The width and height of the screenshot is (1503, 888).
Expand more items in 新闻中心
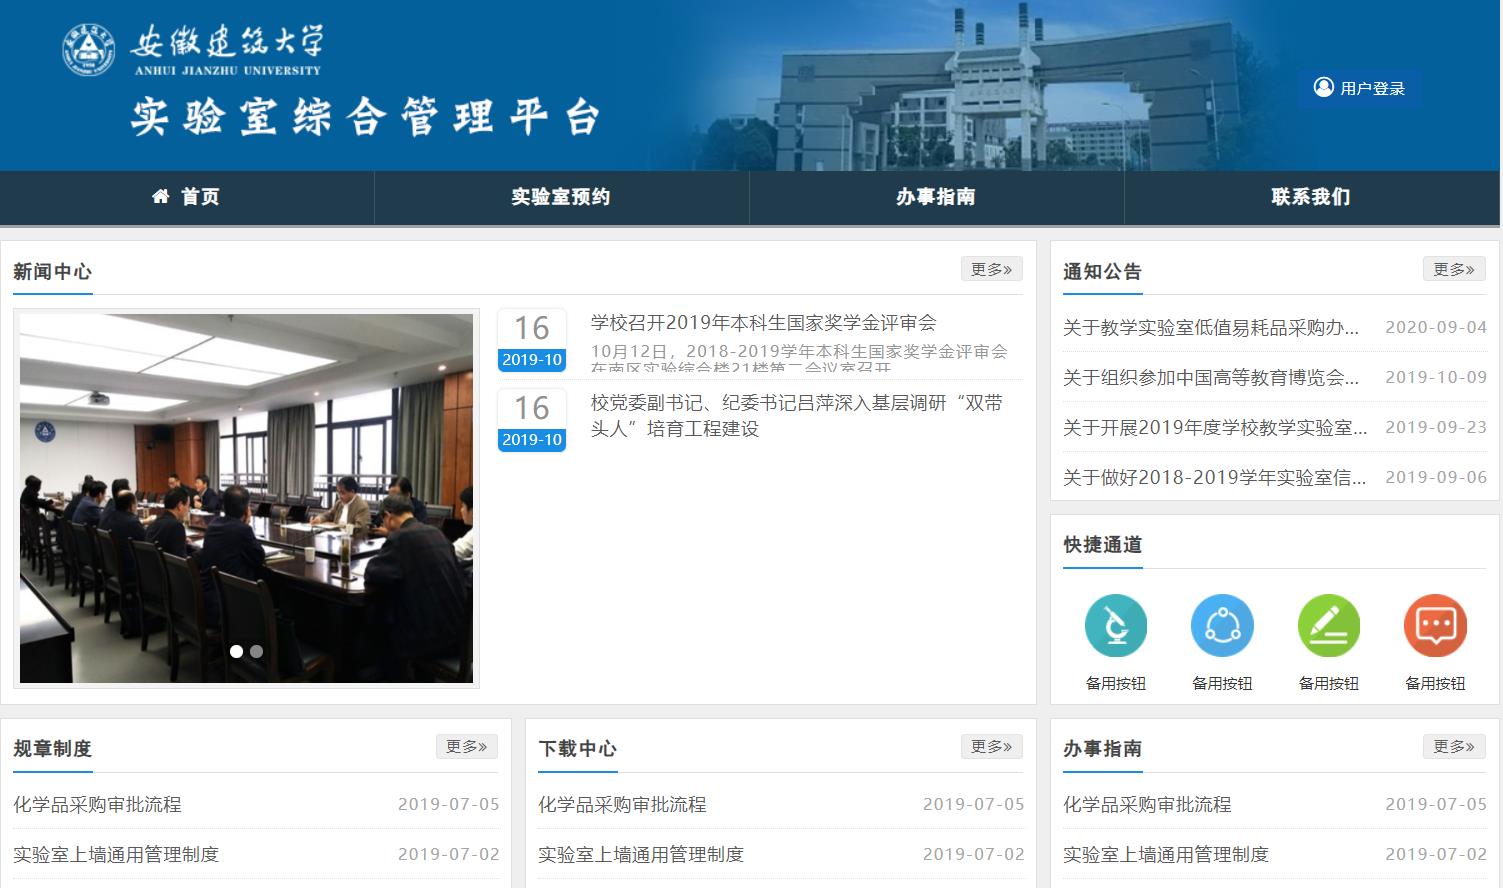(991, 269)
